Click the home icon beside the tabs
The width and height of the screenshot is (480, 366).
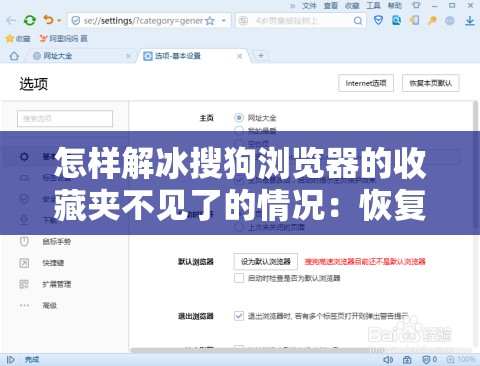(14, 56)
